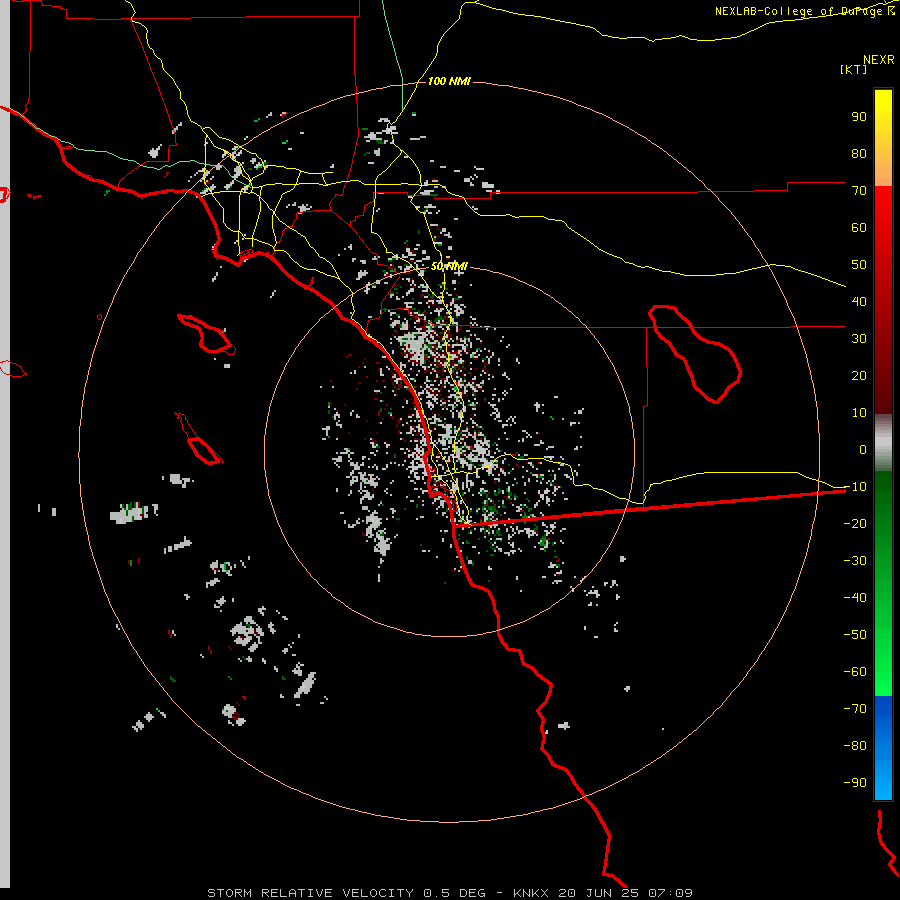The image size is (900, 900).
Task: Select the -80 value on velocity scale
Action: 855,746
